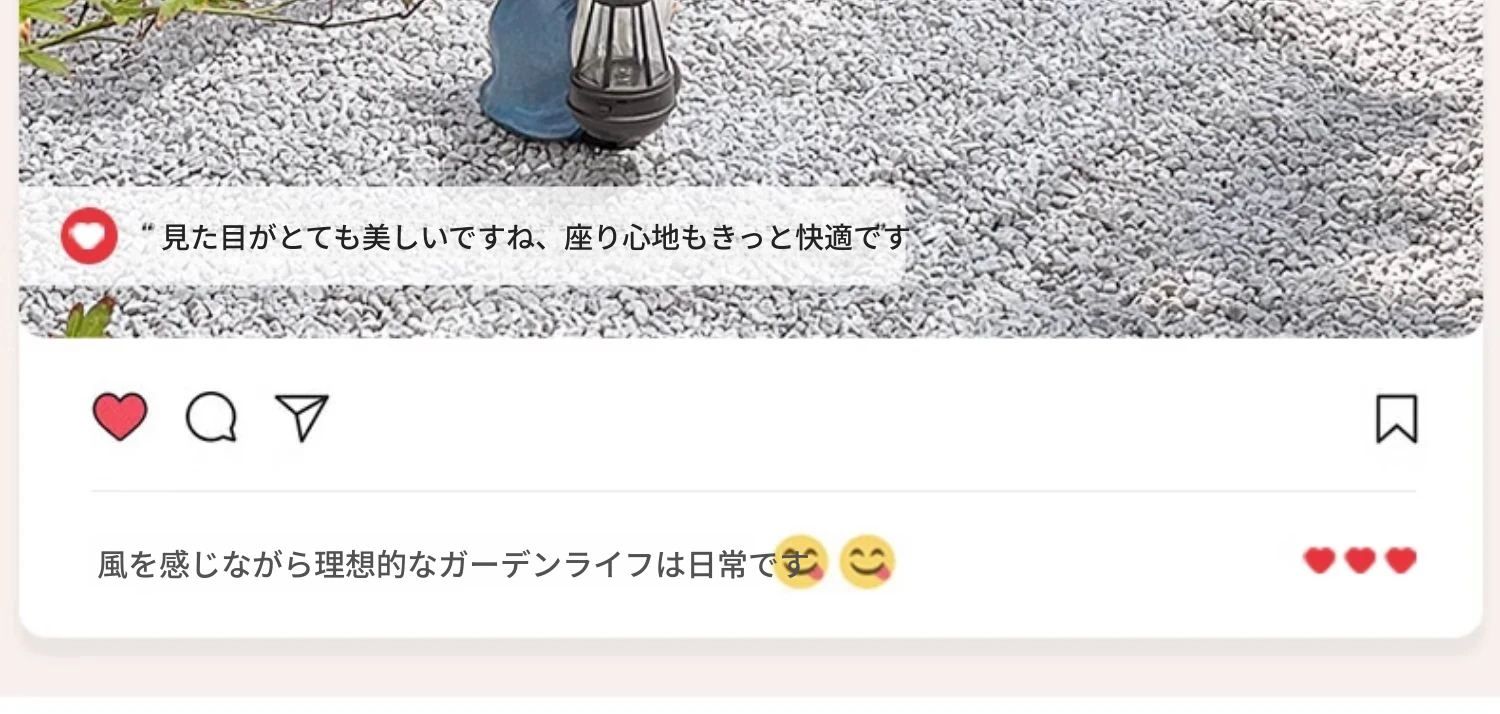Click the pink background below the post card
1500x714 pixels.
750,670
